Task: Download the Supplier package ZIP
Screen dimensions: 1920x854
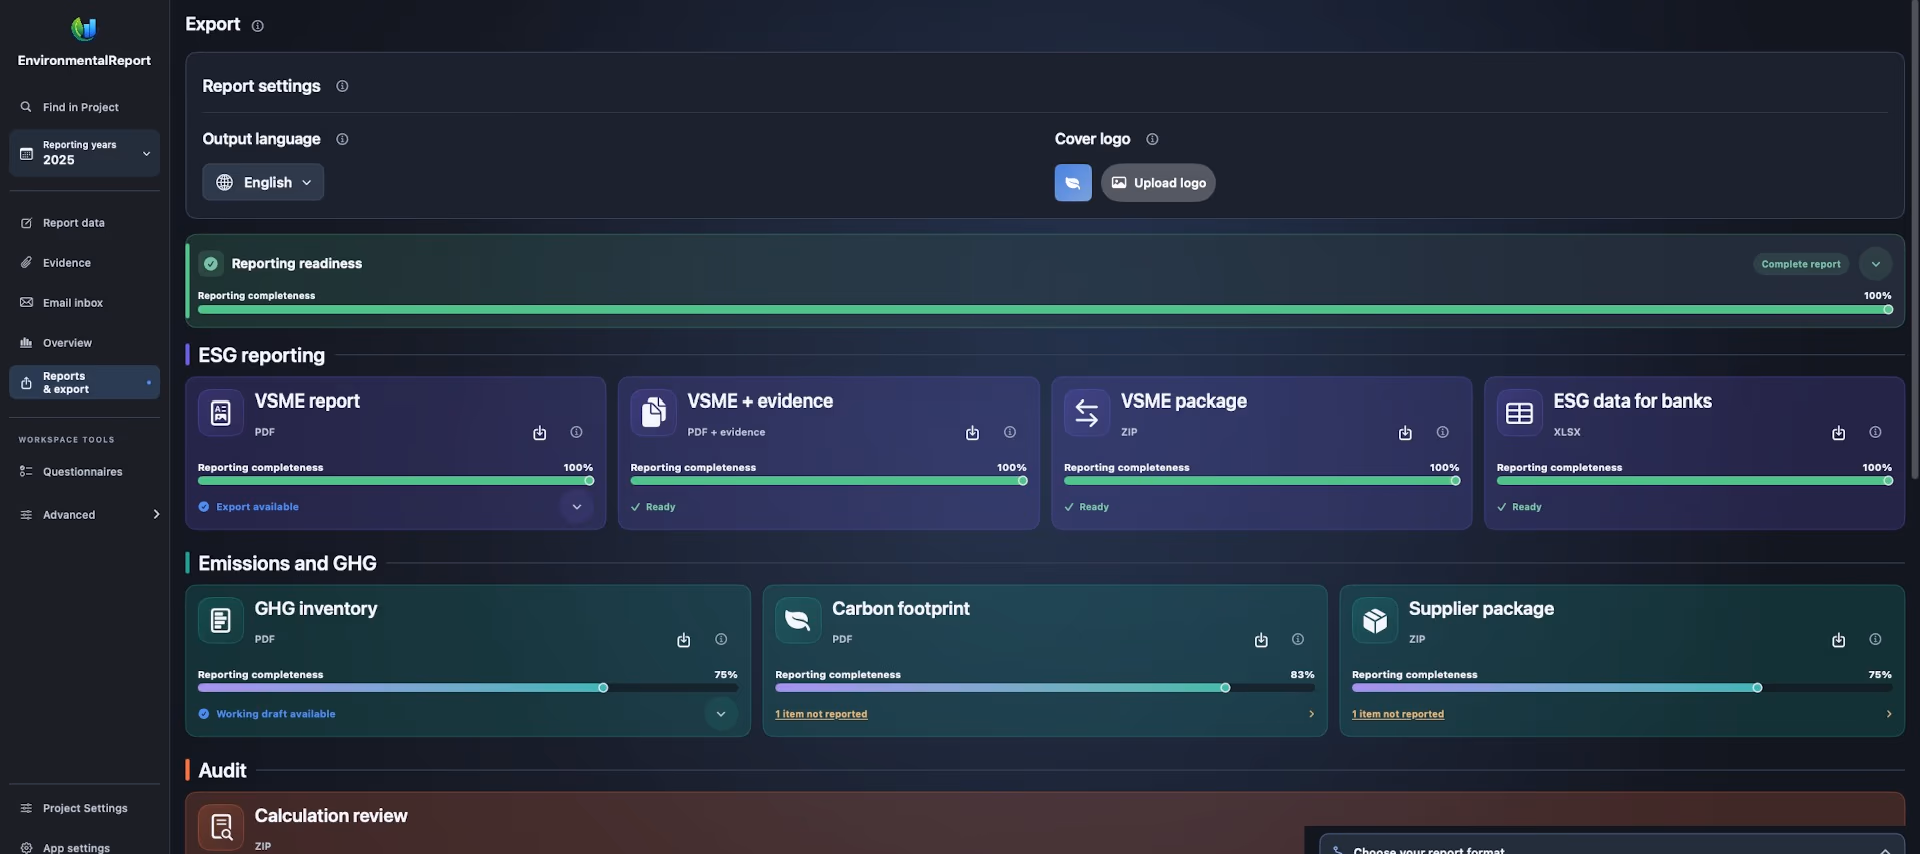Action: coord(1838,640)
